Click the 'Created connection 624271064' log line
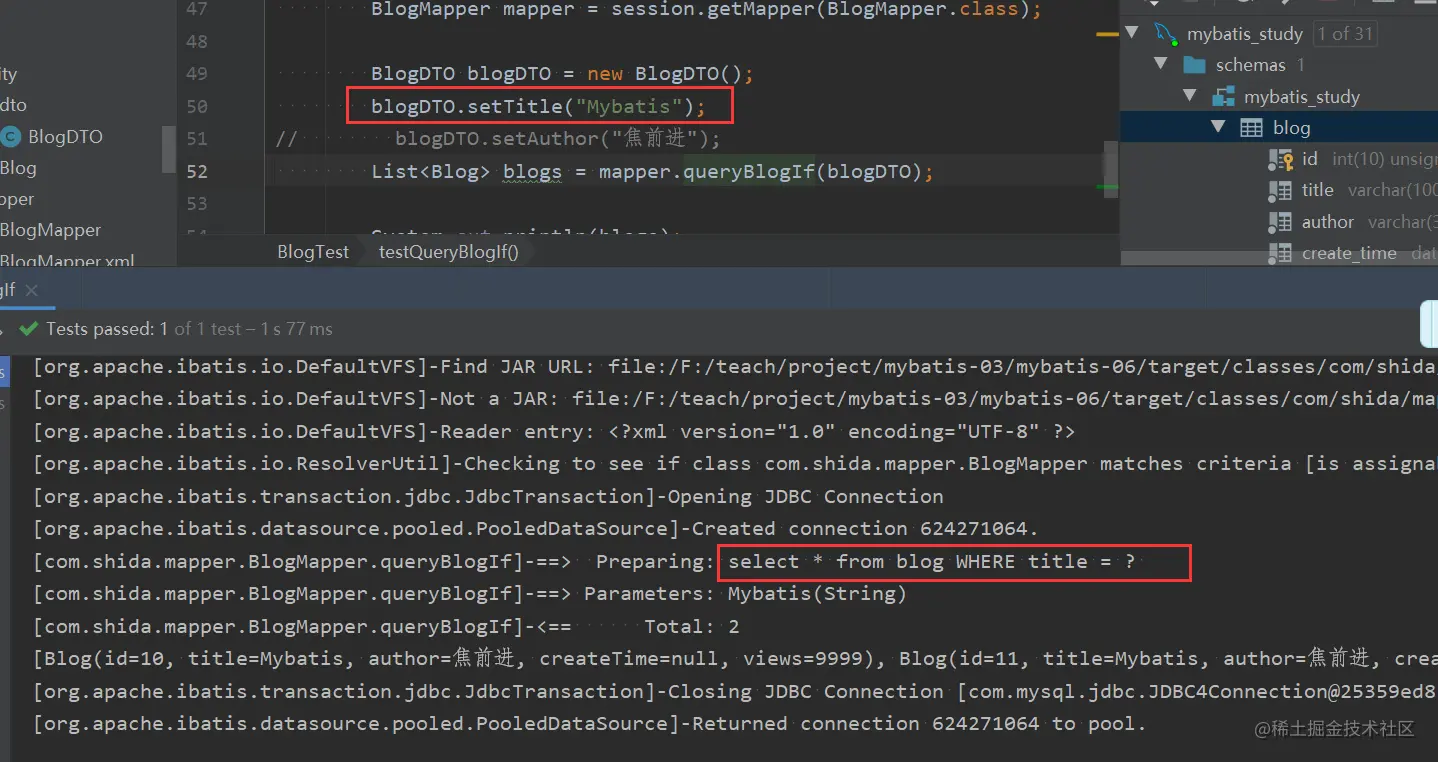 [x=536, y=529]
